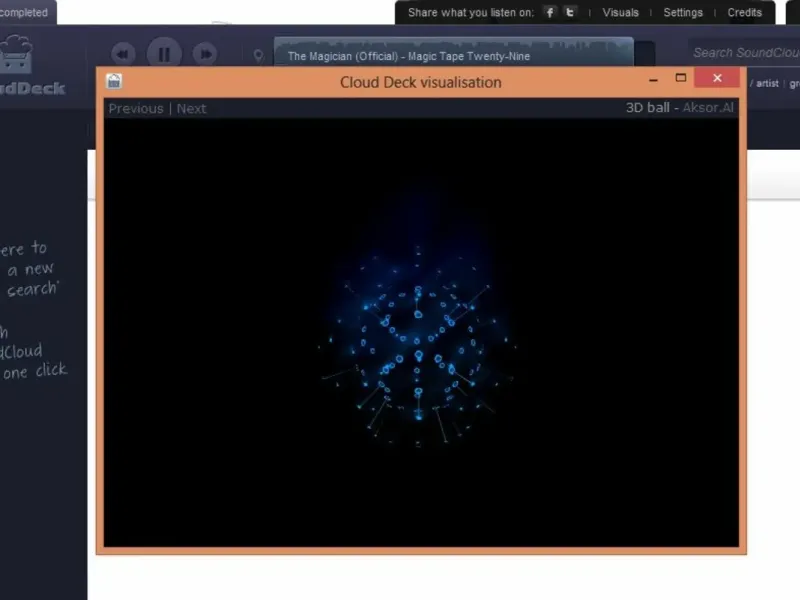Open the Aksor.Al author link
Image resolution: width=800 pixels, height=600 pixels.
(x=708, y=108)
